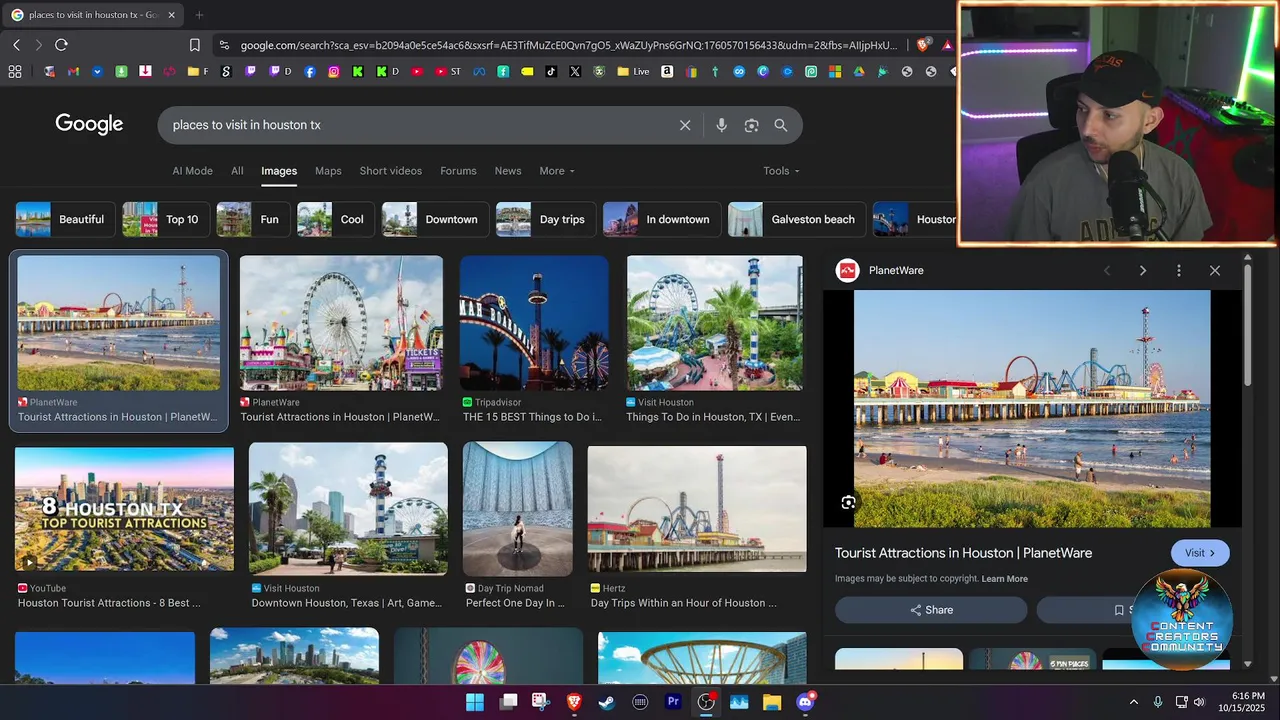This screenshot has height=720, width=1280.
Task: Open Google Lens search by image icon
Action: point(751,125)
